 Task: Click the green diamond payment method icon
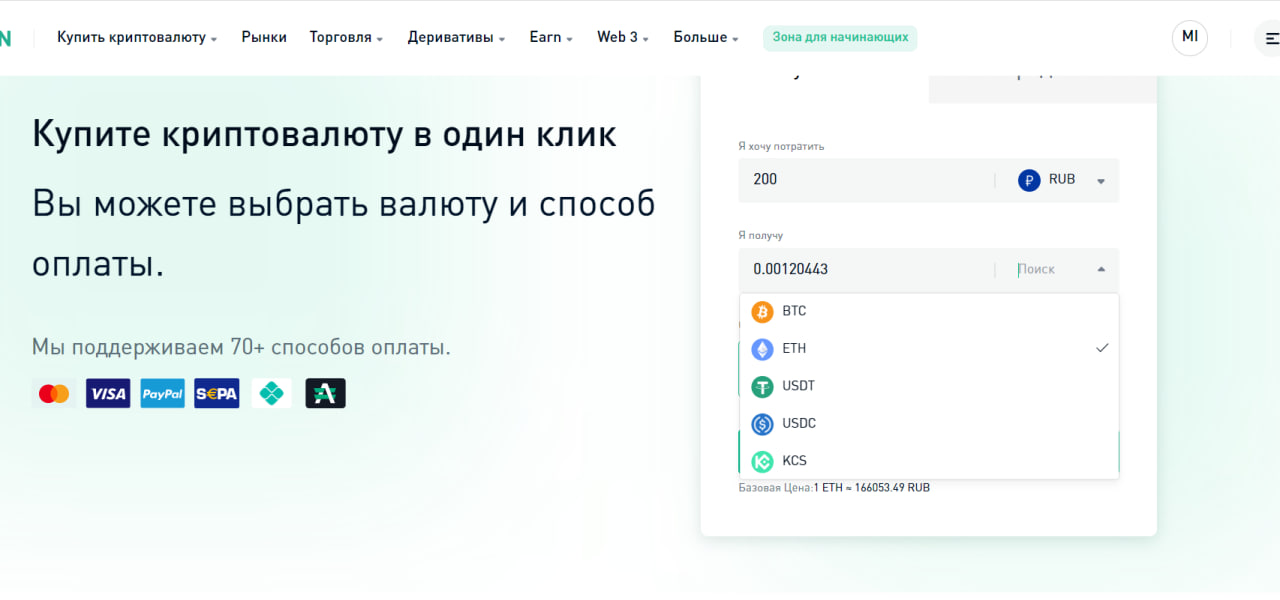(x=271, y=393)
